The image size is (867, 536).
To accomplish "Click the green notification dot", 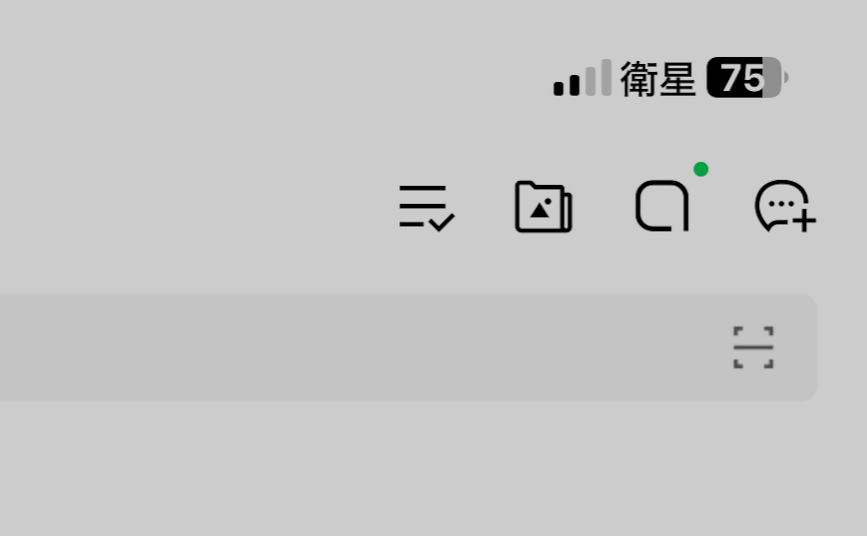I will point(701,169).
